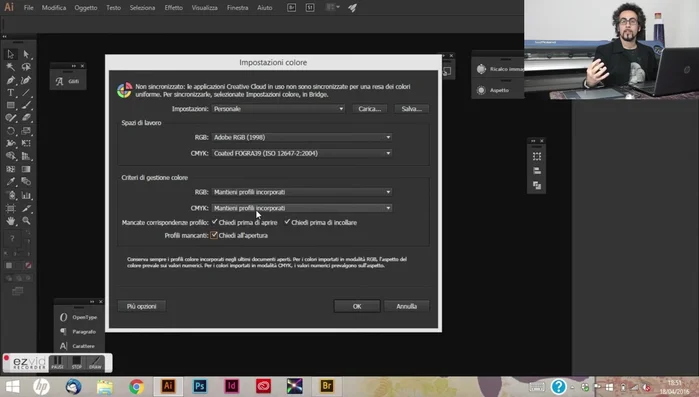Select the Selection tool (black arrow)
This screenshot has width=699, height=397.
(10, 54)
